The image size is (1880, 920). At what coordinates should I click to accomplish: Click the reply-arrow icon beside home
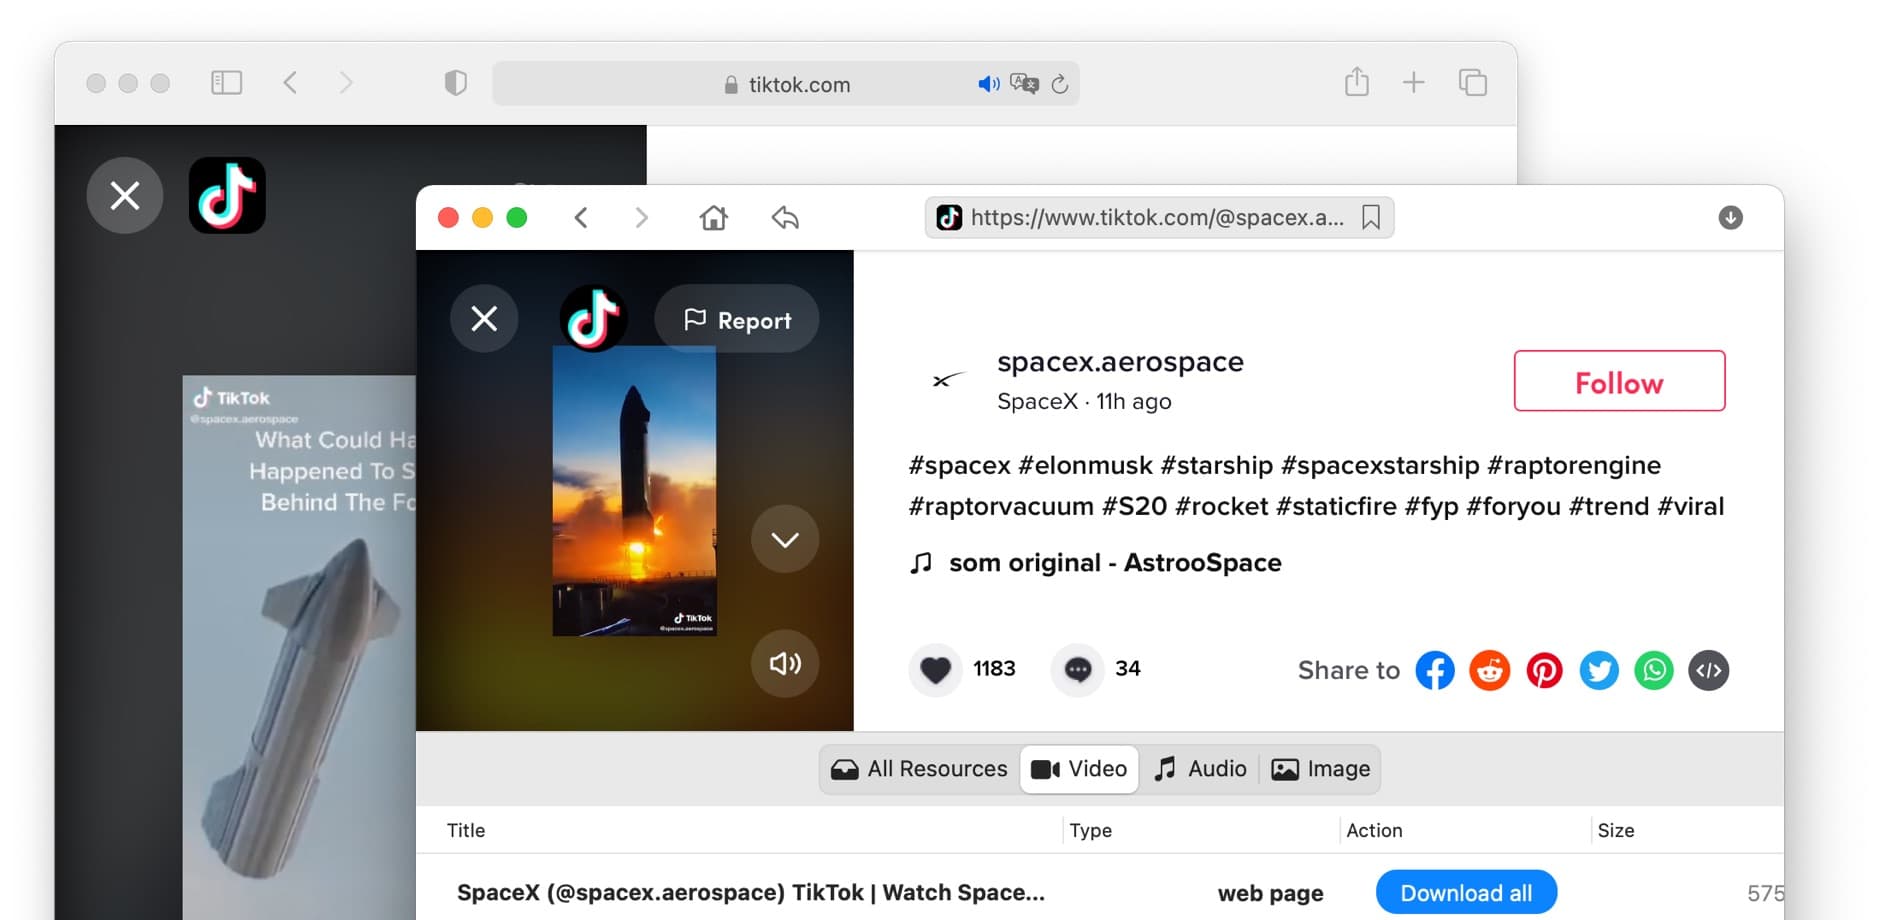(785, 217)
